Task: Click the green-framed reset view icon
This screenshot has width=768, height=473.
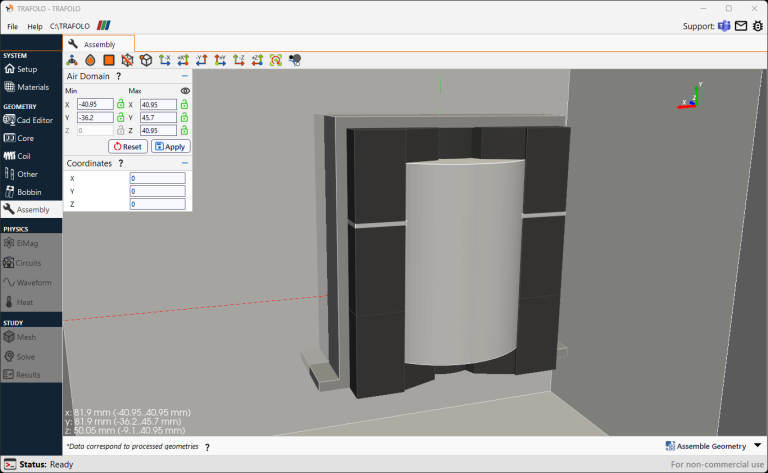Action: point(276,60)
